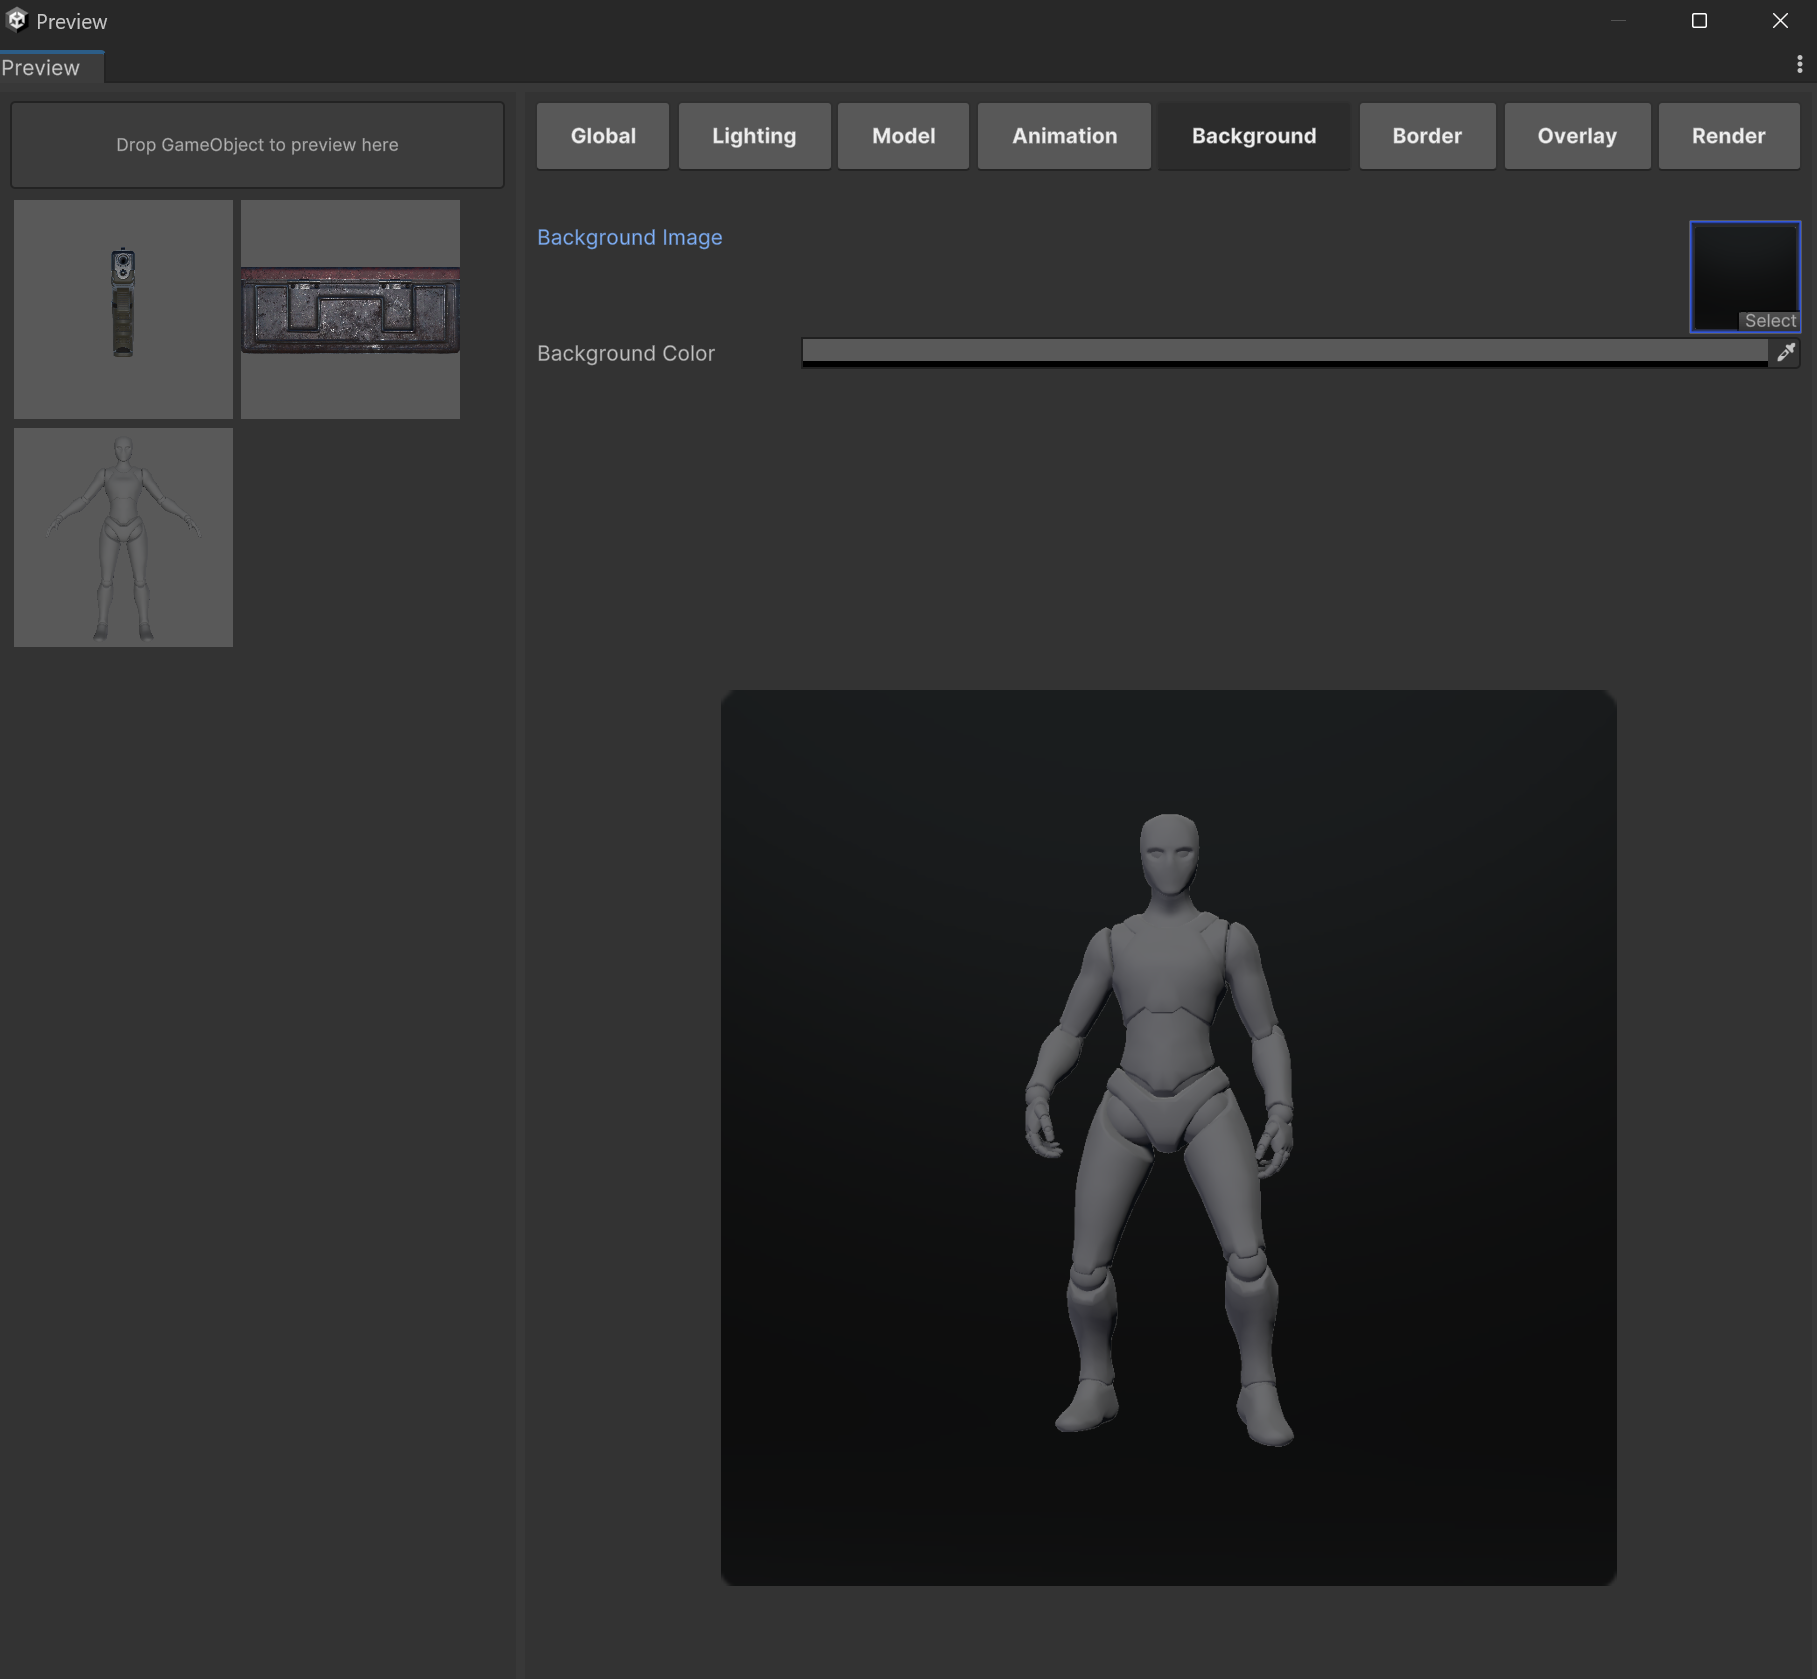Click the Background tab

pyautogui.click(x=1253, y=136)
